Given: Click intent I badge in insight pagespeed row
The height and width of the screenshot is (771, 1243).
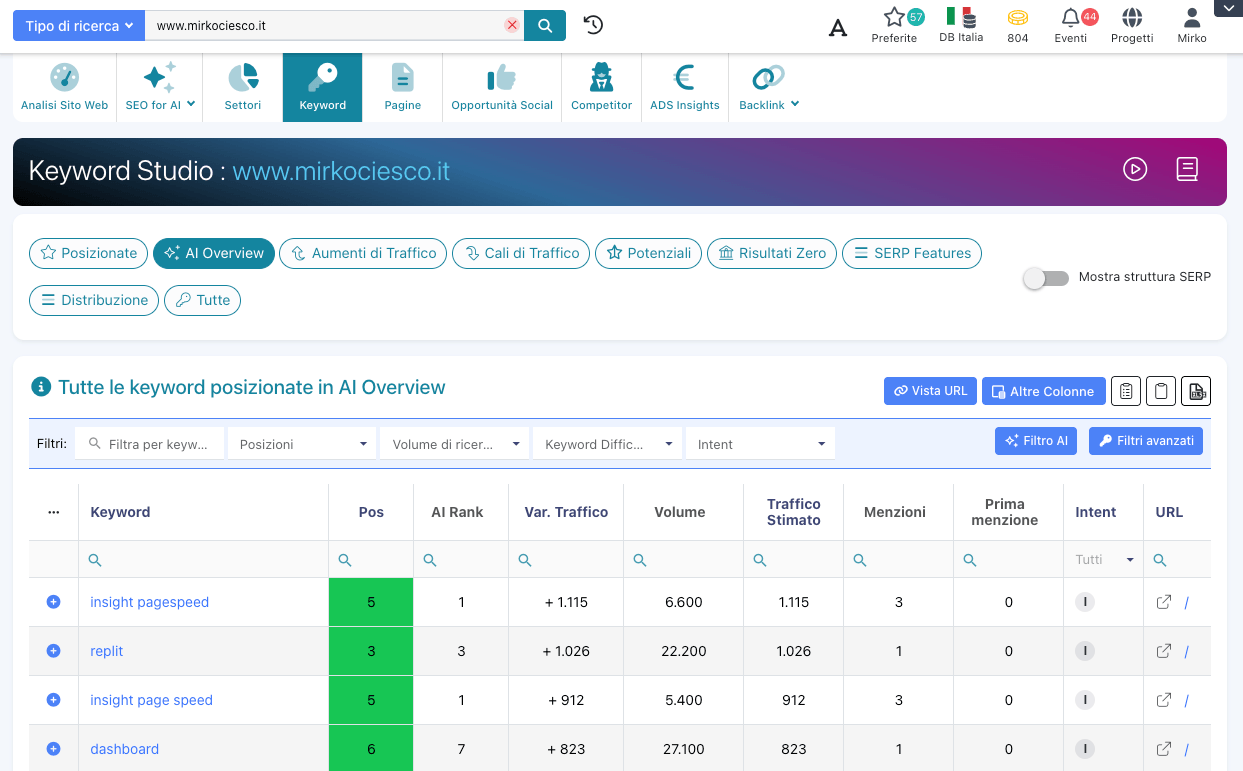Looking at the screenshot, I should pyautogui.click(x=1084, y=602).
